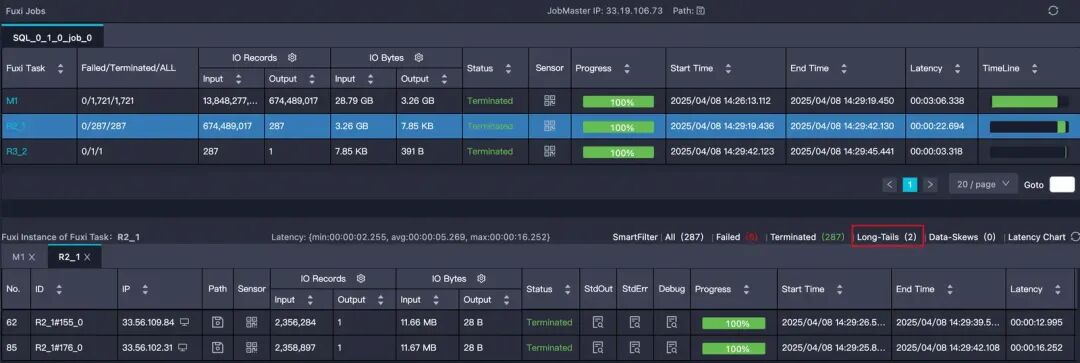
Task: Open Debug icon for instance R2_1#155_0
Action: (672, 322)
